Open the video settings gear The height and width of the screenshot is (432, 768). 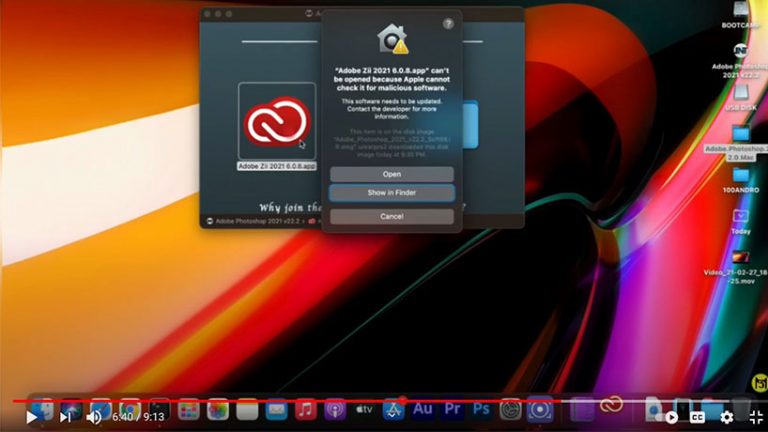[x=727, y=417]
